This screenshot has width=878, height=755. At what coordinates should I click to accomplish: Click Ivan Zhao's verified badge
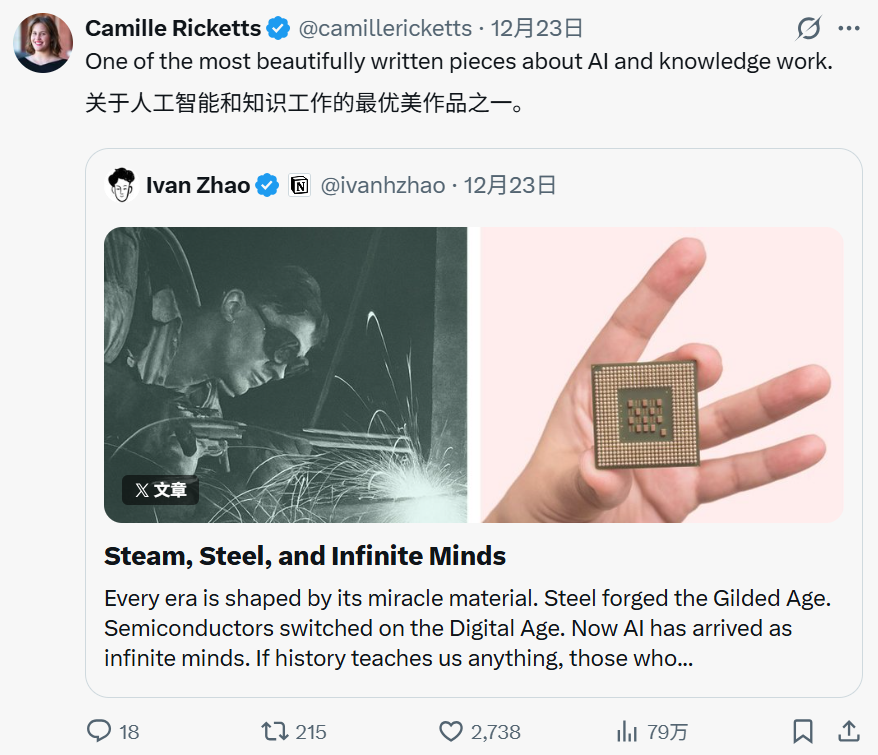point(267,185)
